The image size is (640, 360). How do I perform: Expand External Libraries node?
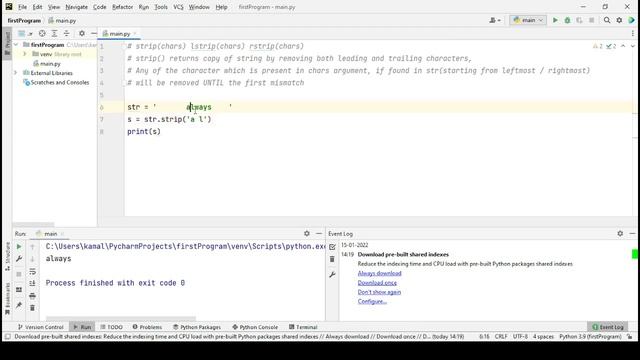16,73
